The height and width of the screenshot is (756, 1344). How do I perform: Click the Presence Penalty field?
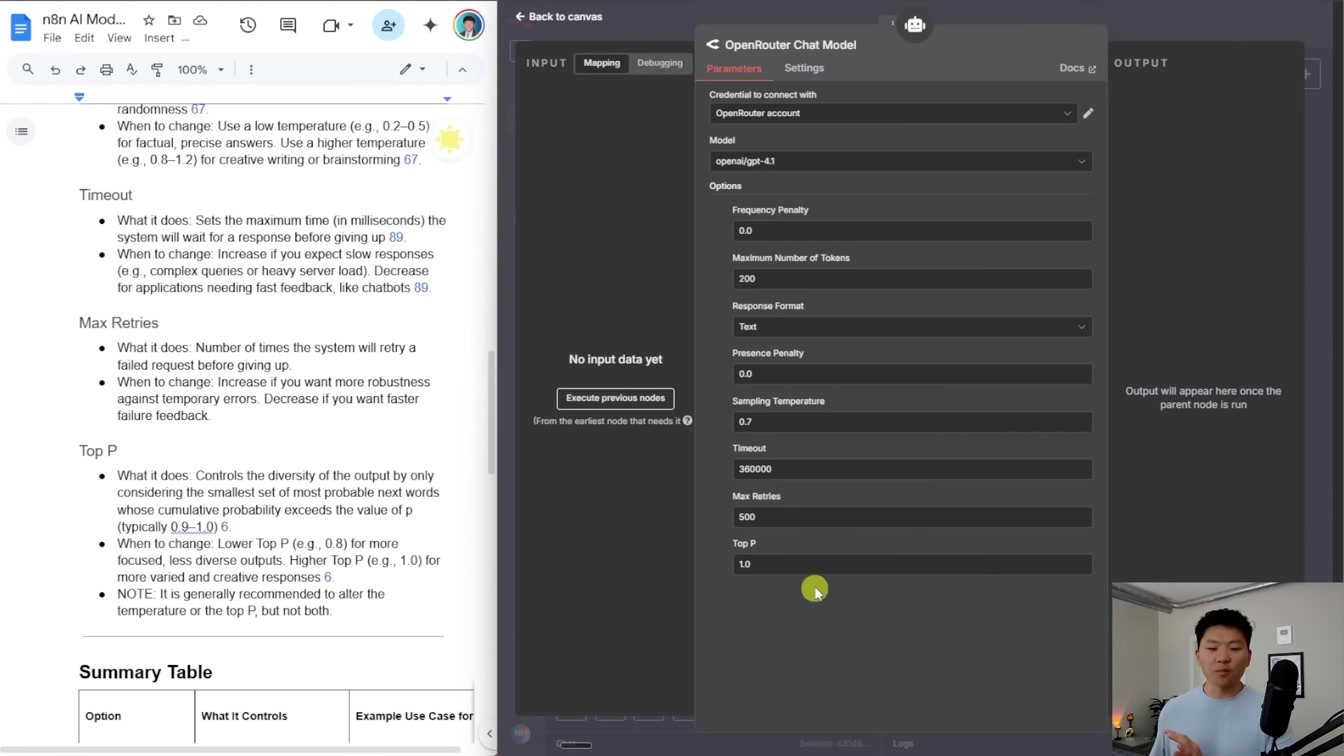[912, 374]
